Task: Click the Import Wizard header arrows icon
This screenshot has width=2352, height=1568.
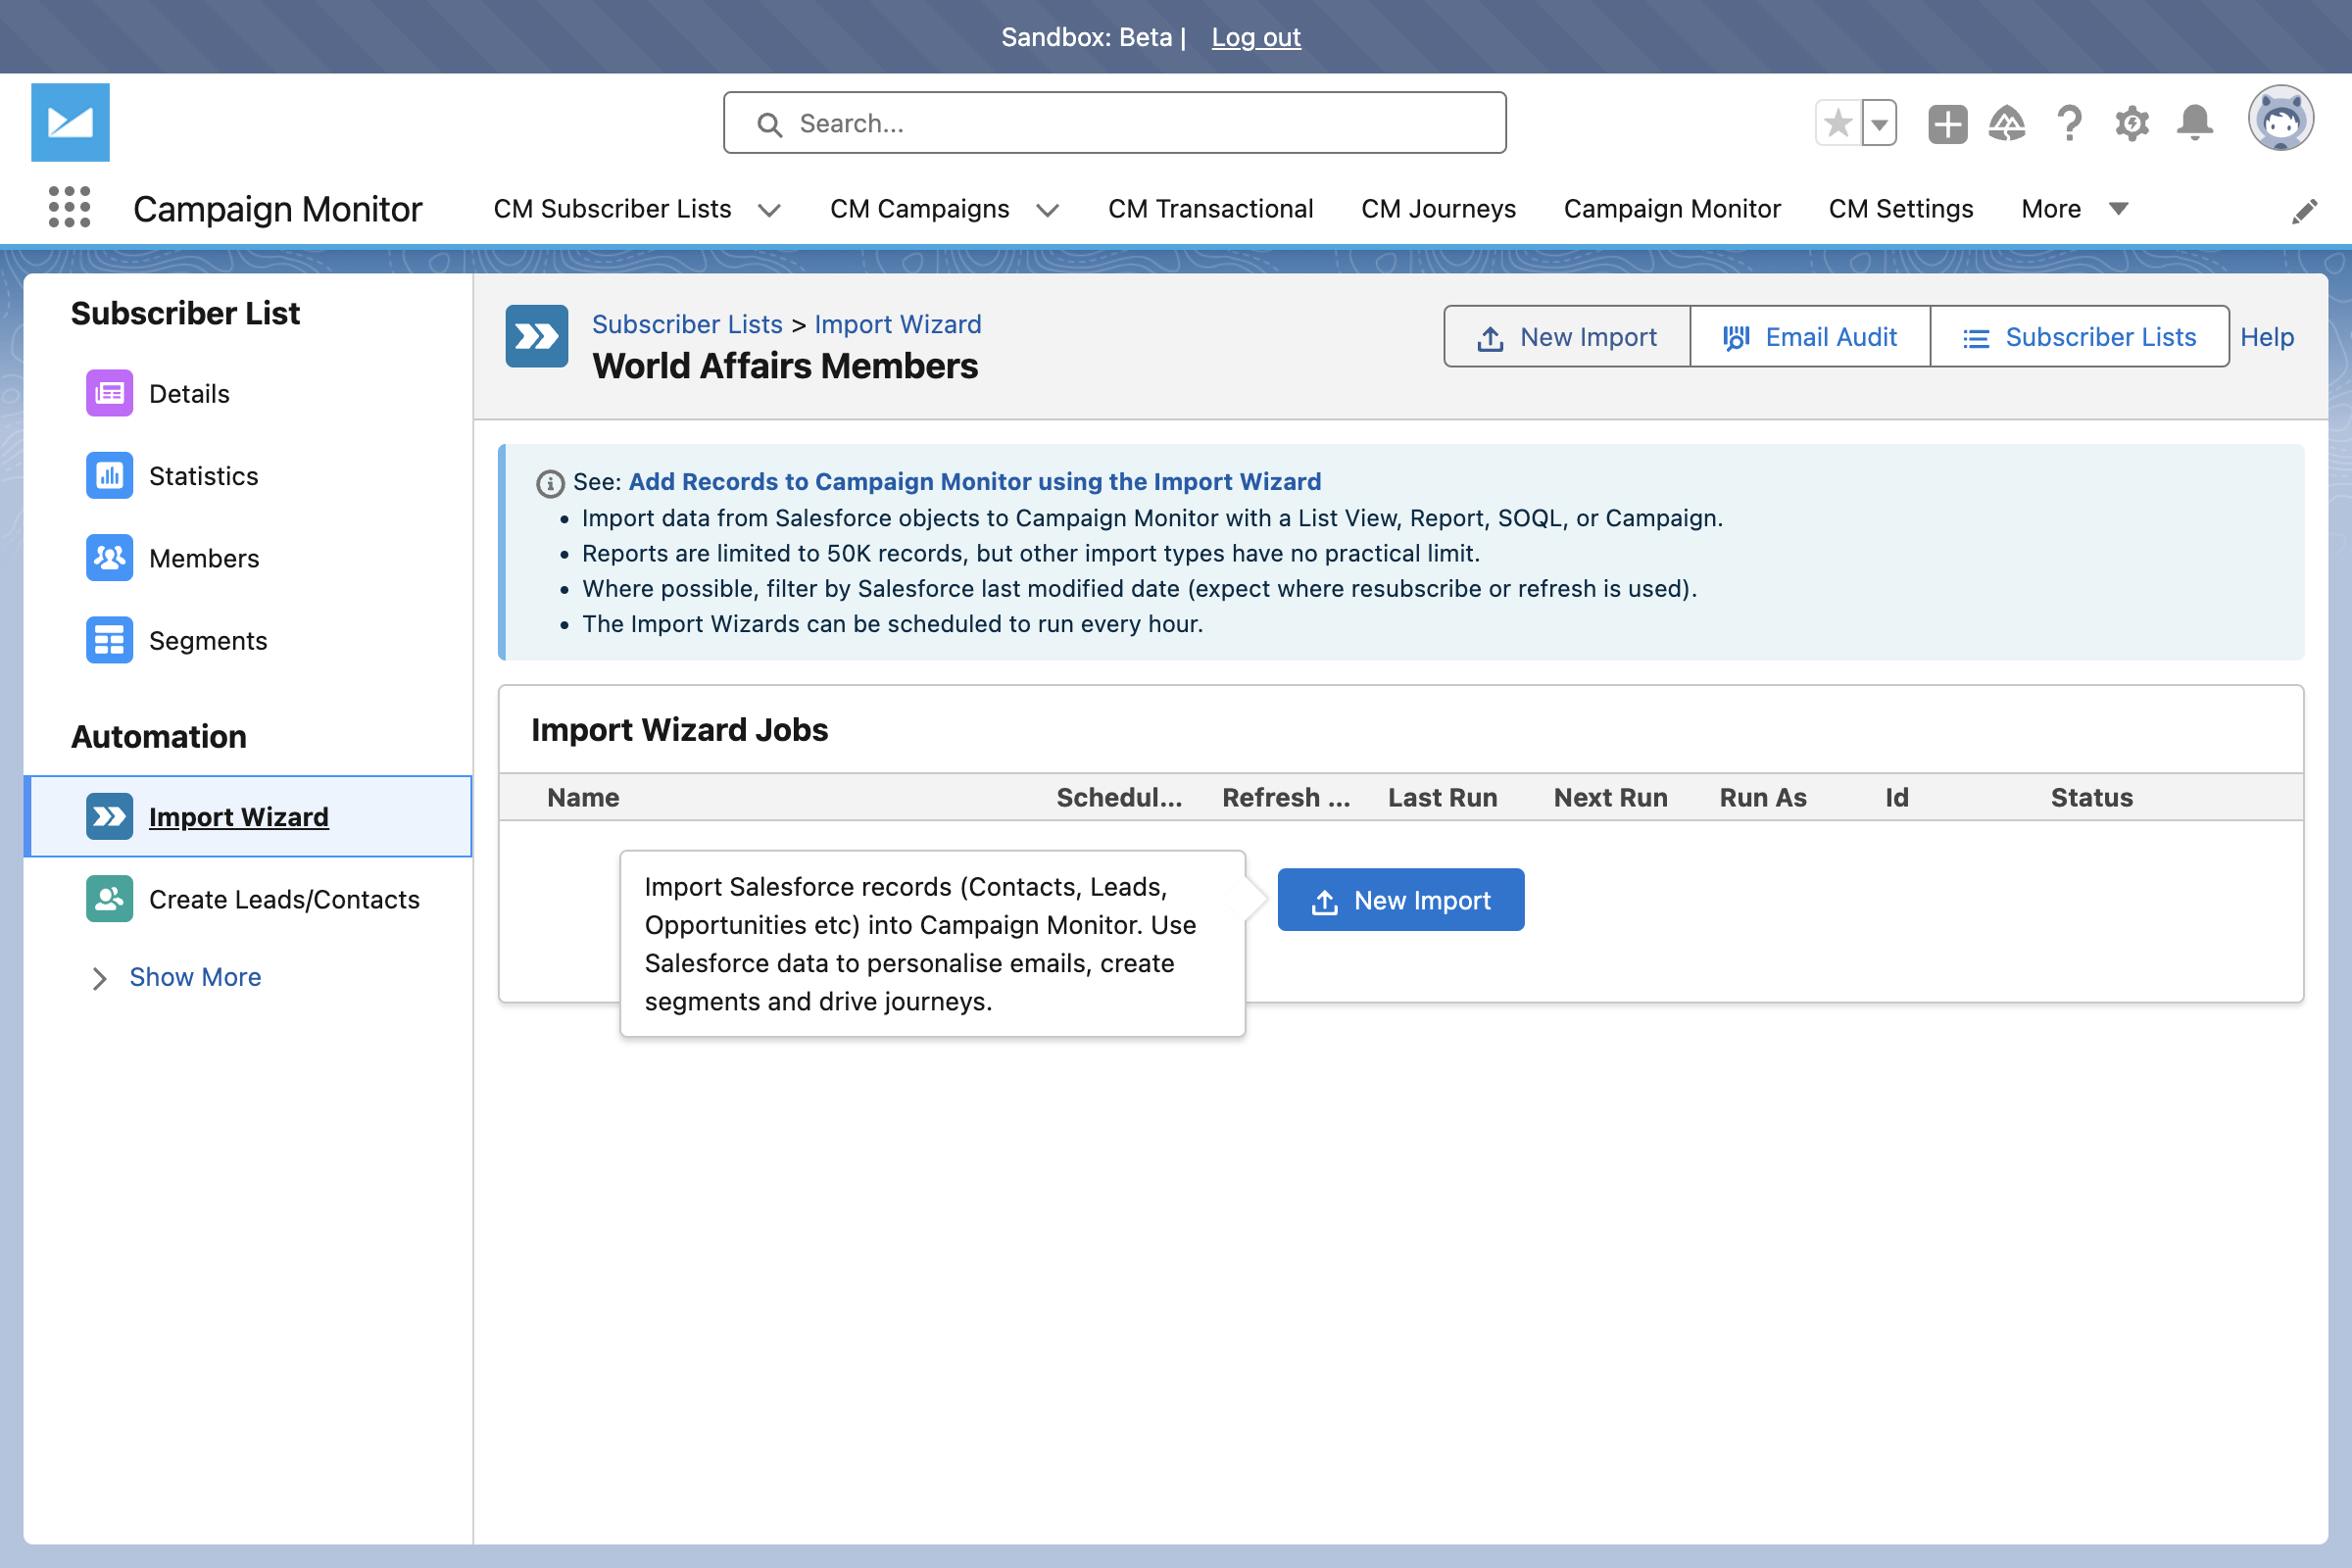Action: coord(537,337)
